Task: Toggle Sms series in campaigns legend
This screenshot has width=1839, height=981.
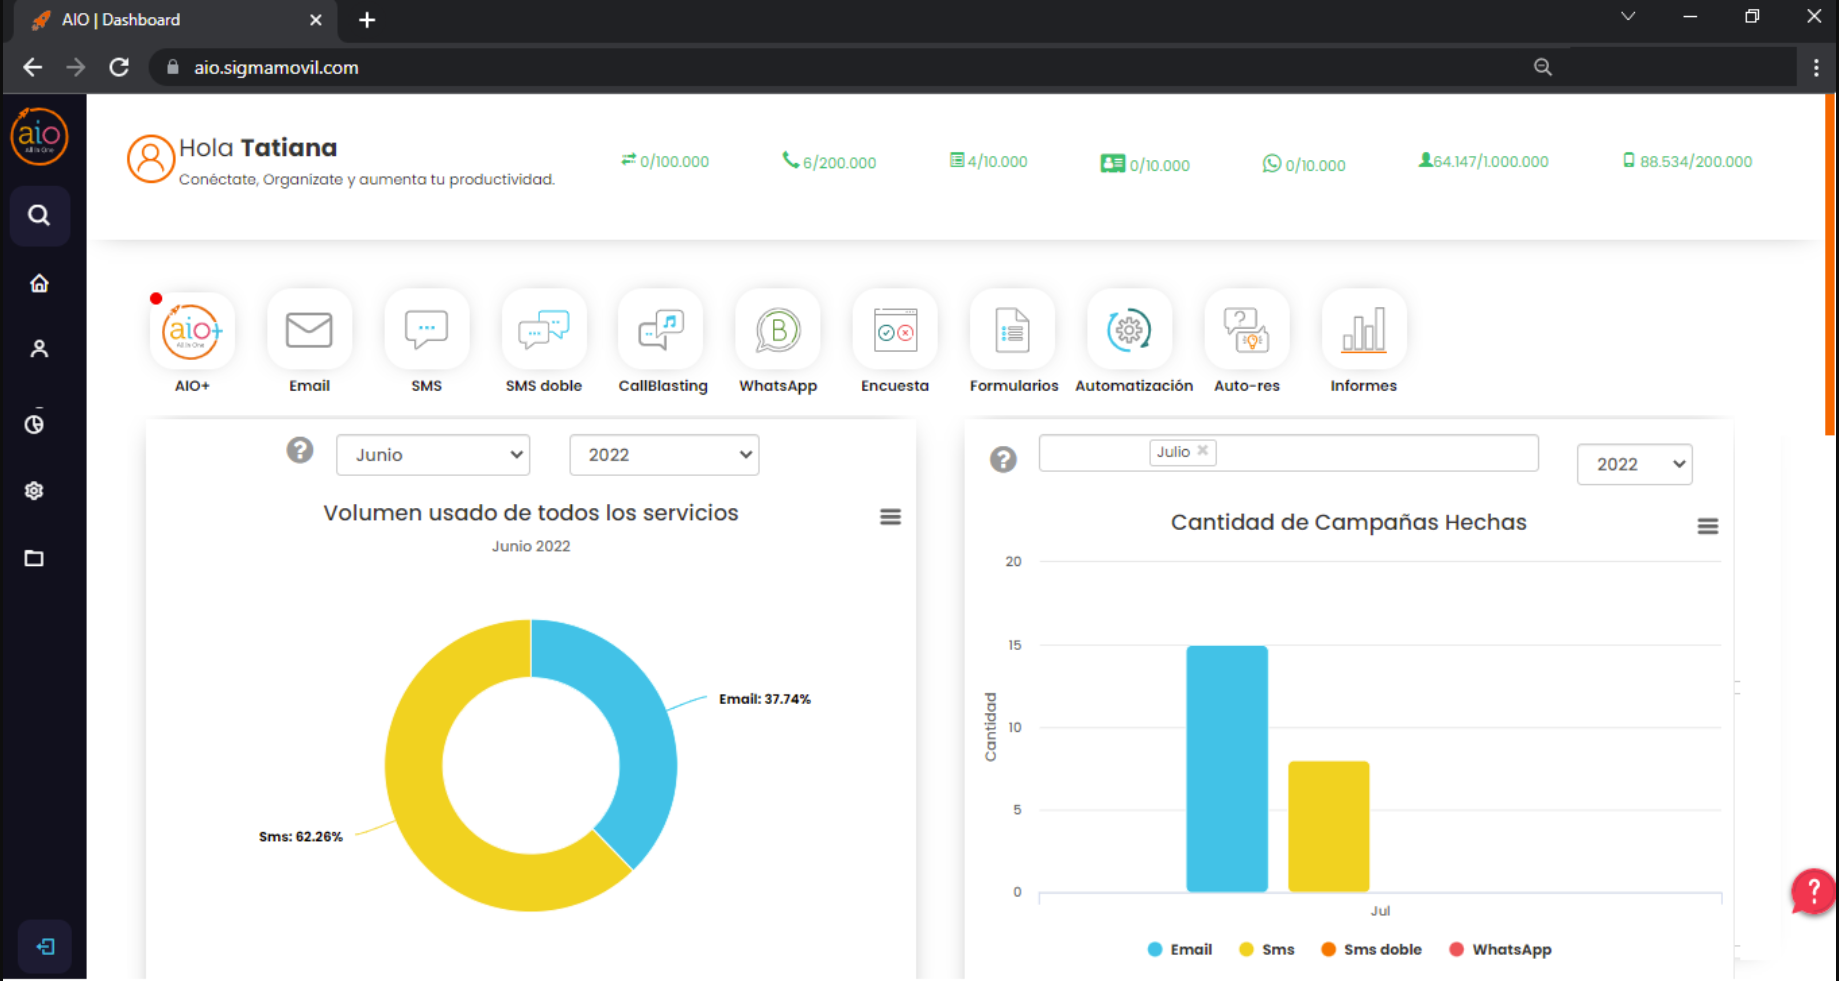Action: pos(1266,949)
